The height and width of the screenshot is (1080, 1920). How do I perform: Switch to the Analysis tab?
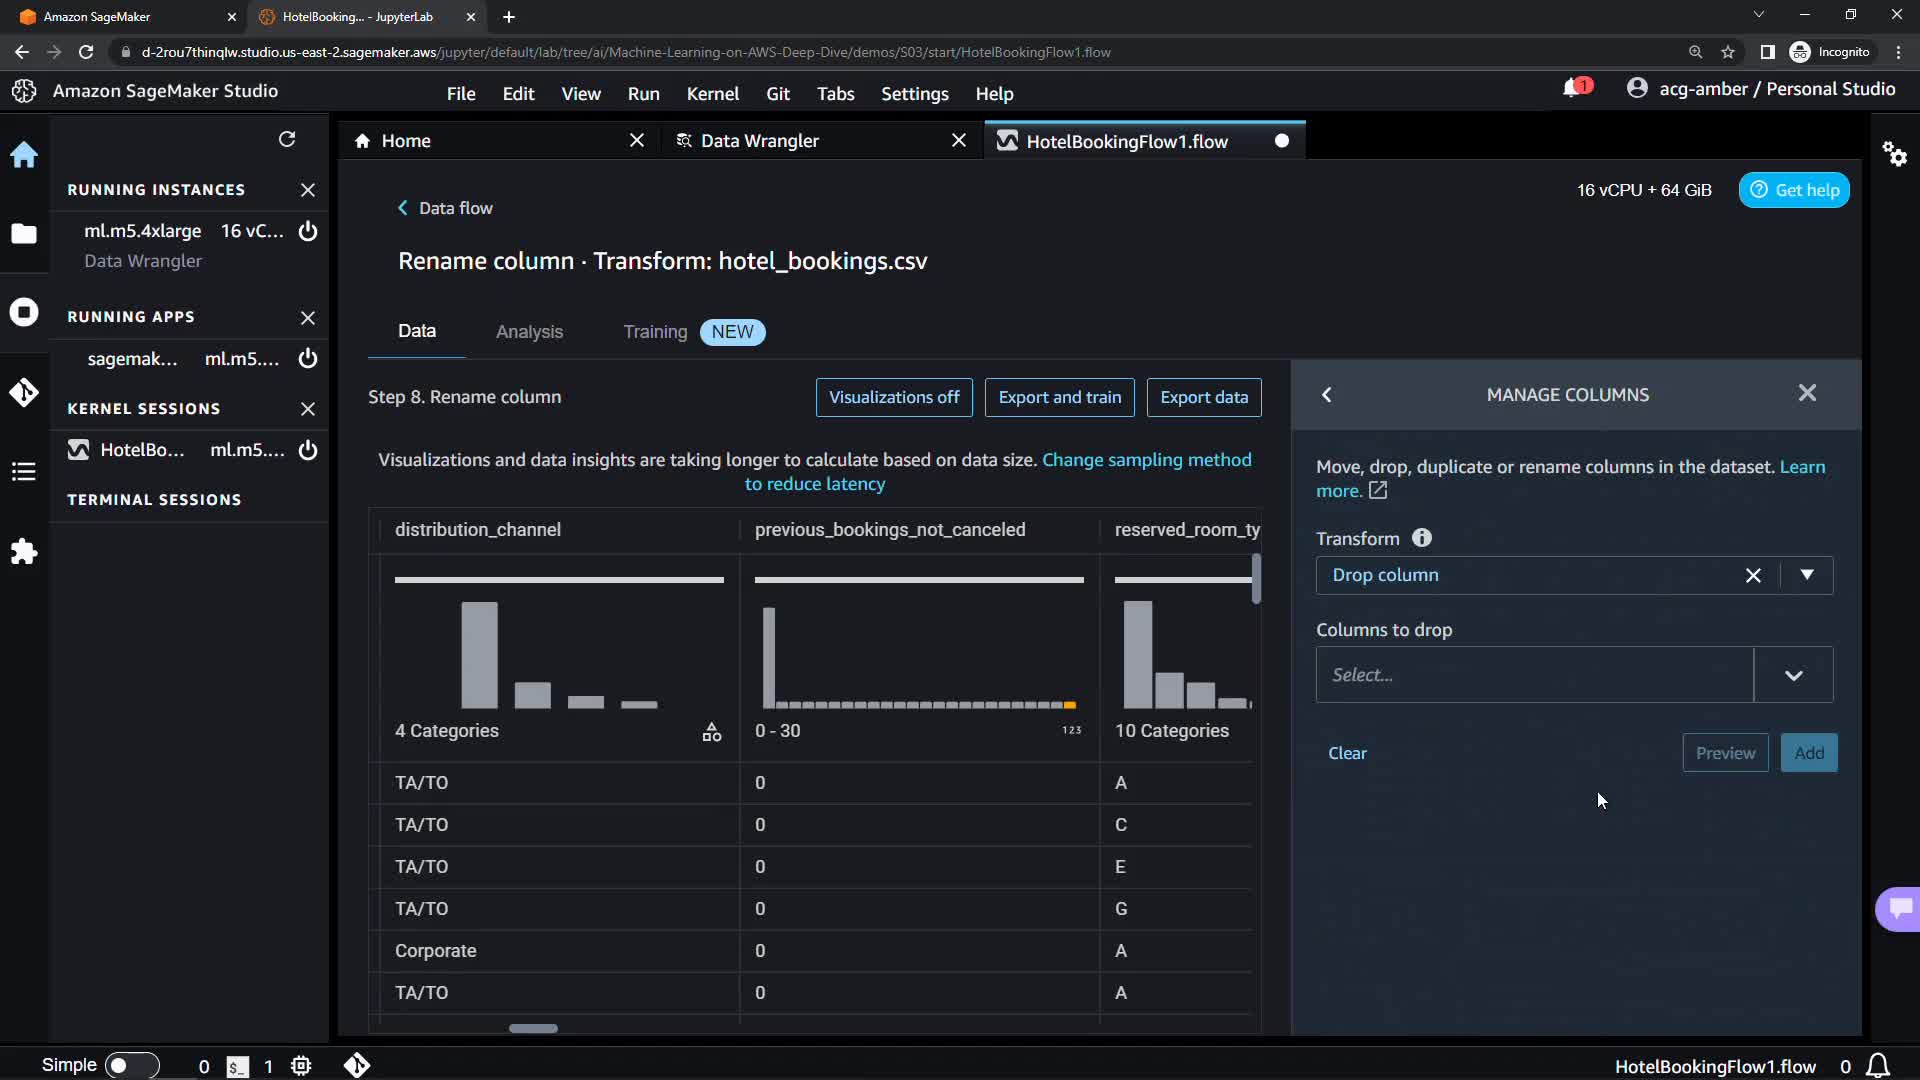click(529, 332)
